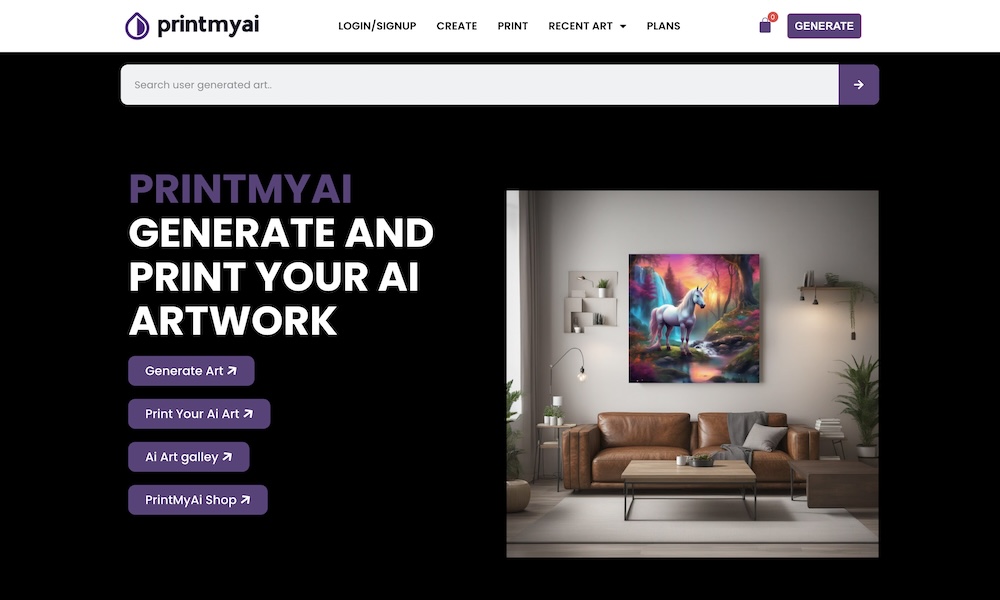This screenshot has width=1000, height=600.
Task: Click the printmyai droplet logo icon
Action: click(136, 26)
